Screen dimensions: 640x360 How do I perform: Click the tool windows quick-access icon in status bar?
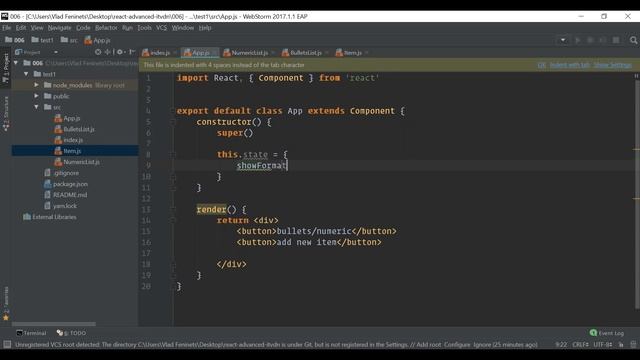click(x=7, y=344)
